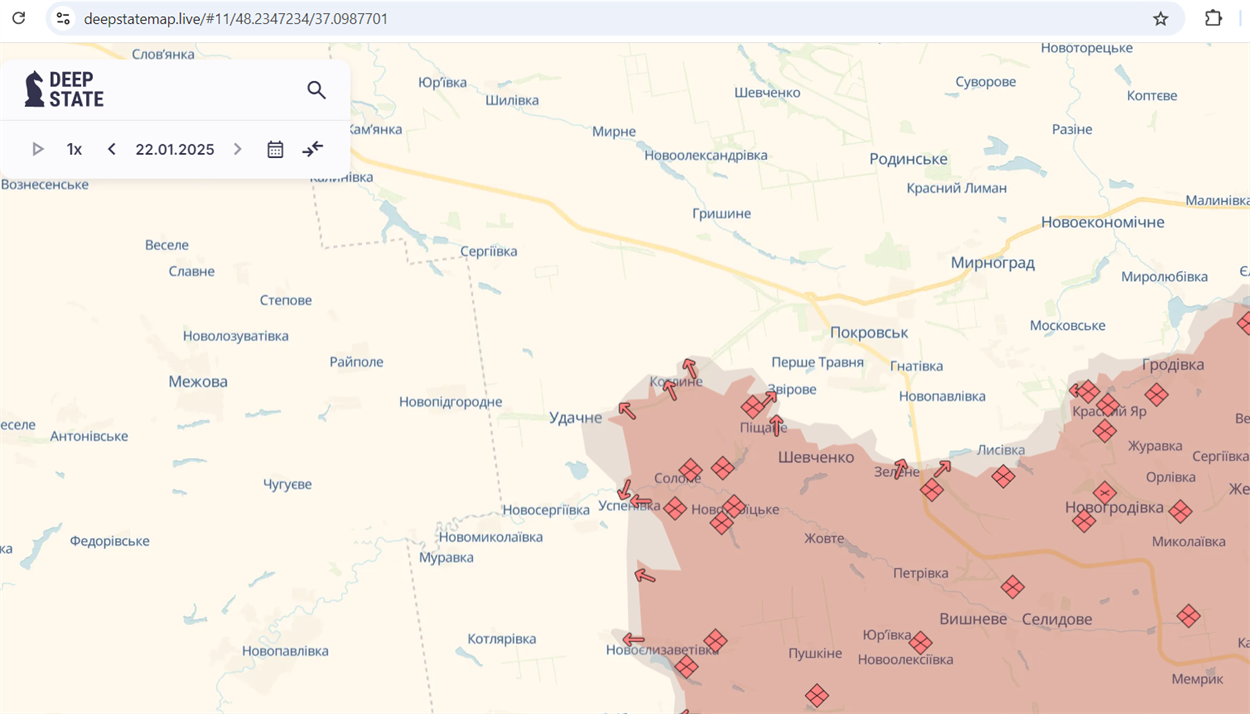This screenshot has width=1250, height=714.
Task: Click the unit marker above Селидове
Action: click(1012, 587)
